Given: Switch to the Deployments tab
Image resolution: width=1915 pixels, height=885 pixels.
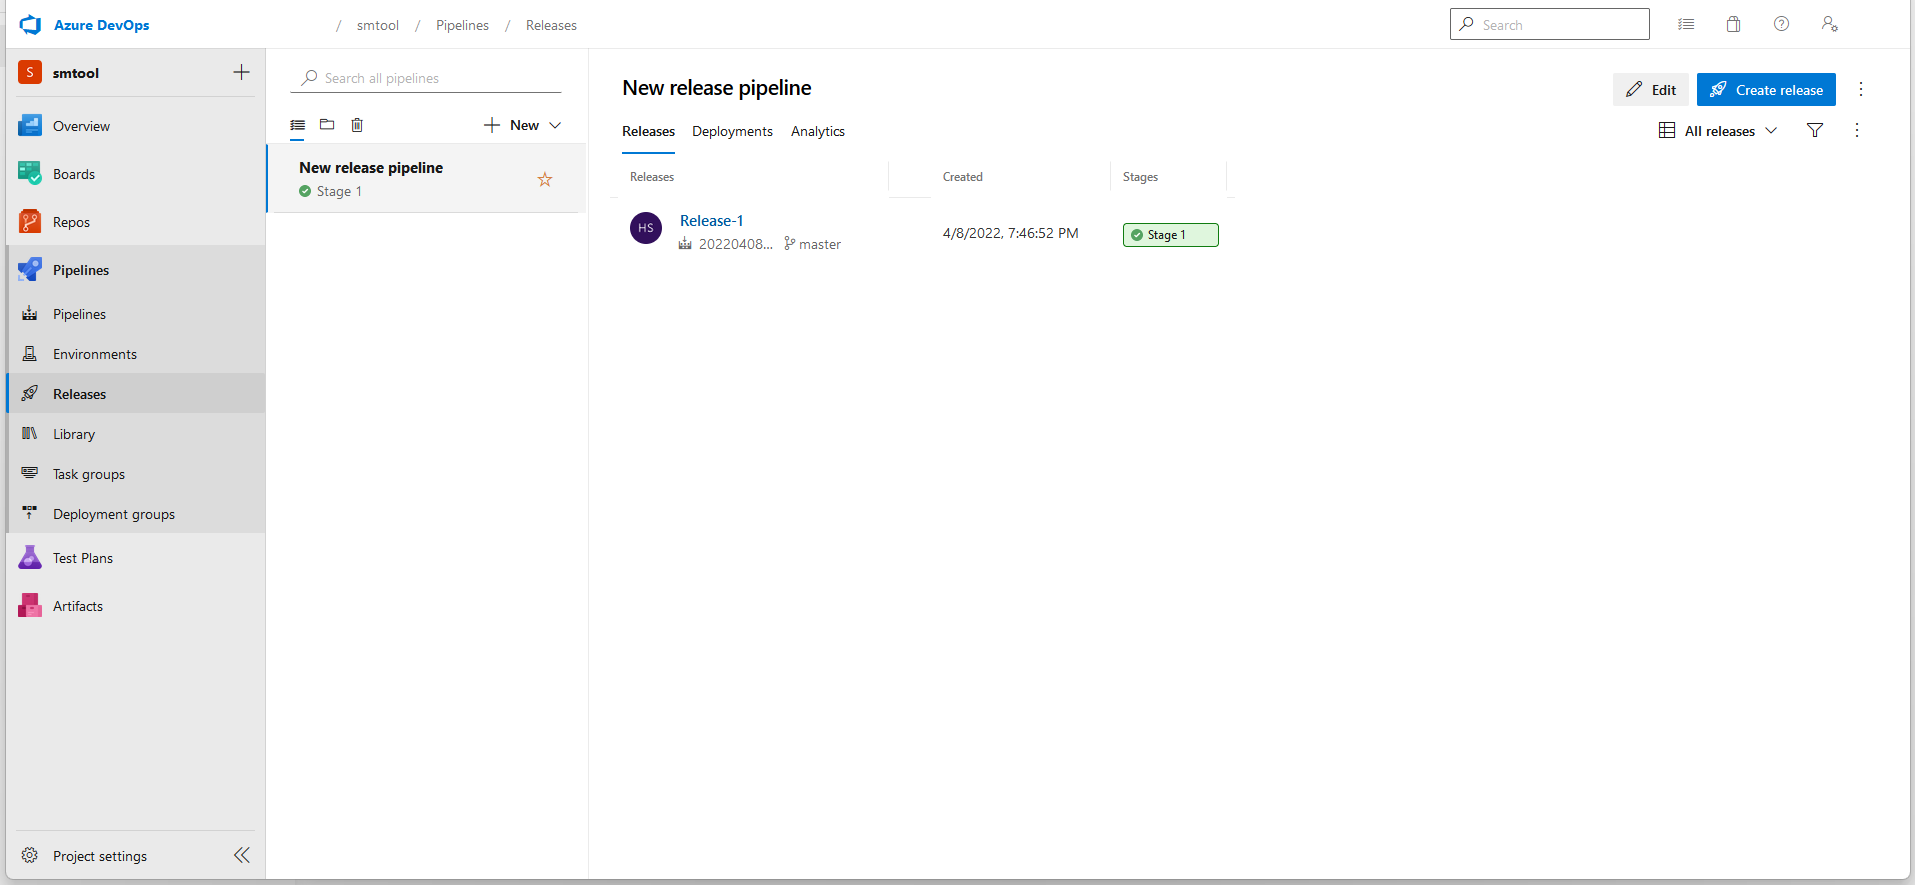Looking at the screenshot, I should click(732, 131).
